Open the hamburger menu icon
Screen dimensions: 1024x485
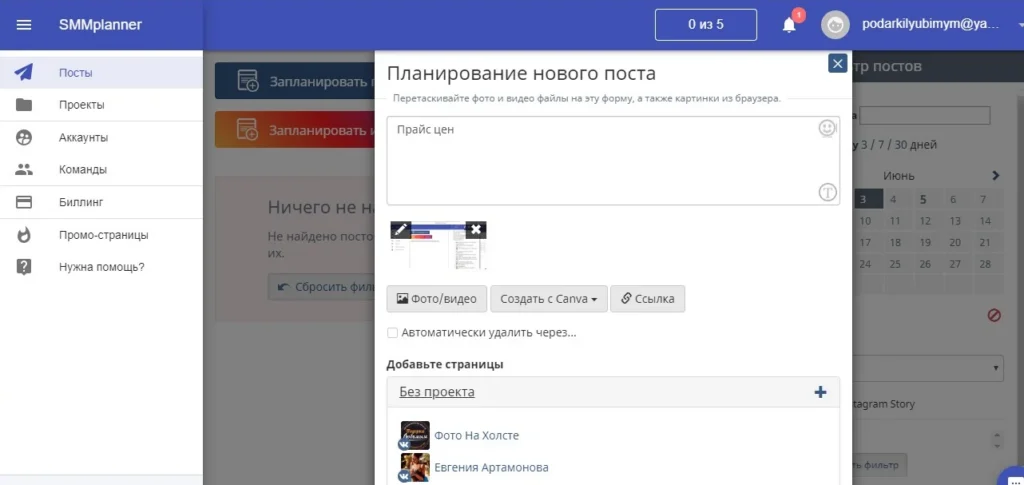point(24,25)
